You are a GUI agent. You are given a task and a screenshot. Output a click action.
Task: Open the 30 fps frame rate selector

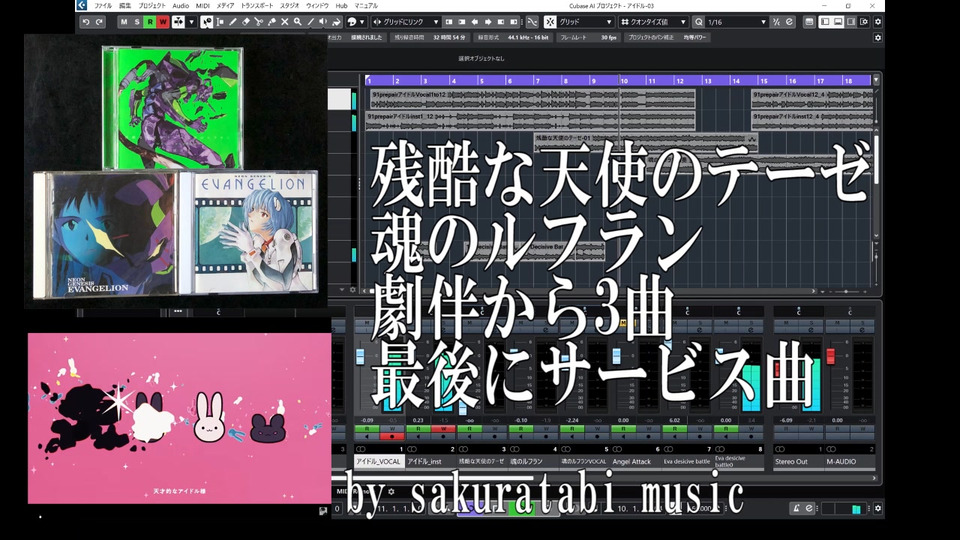coord(608,37)
